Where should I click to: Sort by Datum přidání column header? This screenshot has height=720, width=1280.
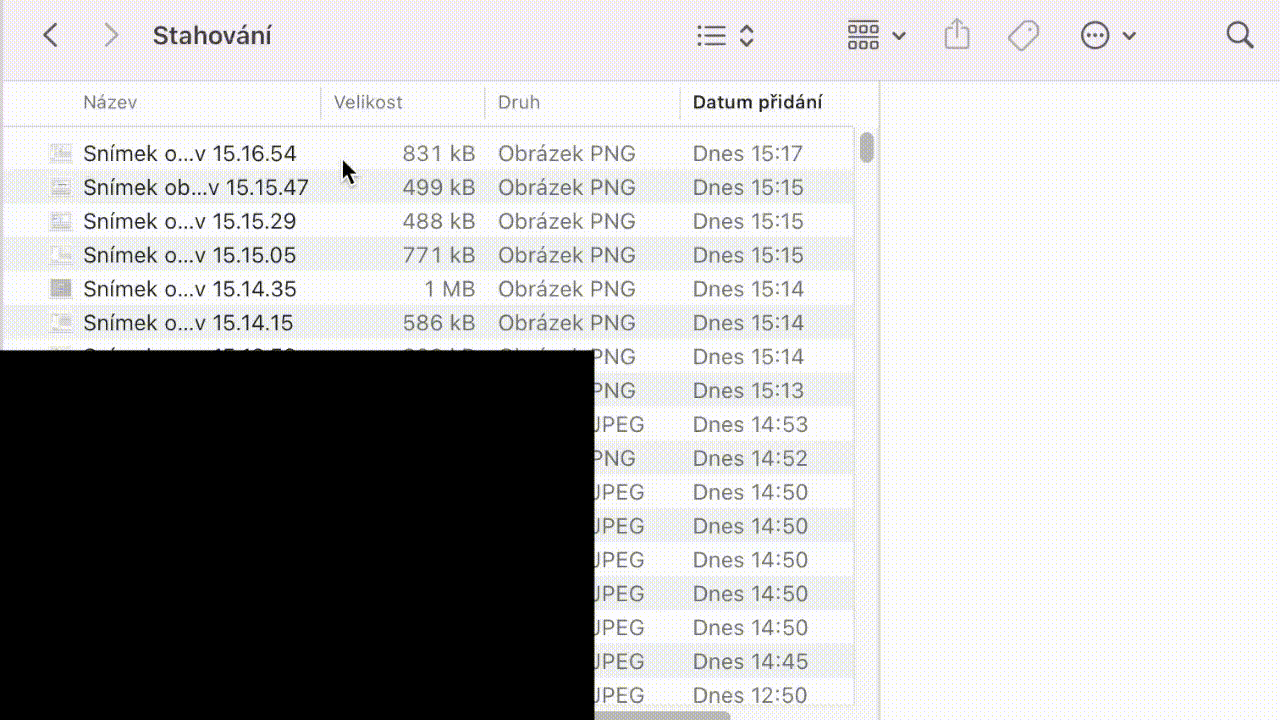(x=757, y=102)
